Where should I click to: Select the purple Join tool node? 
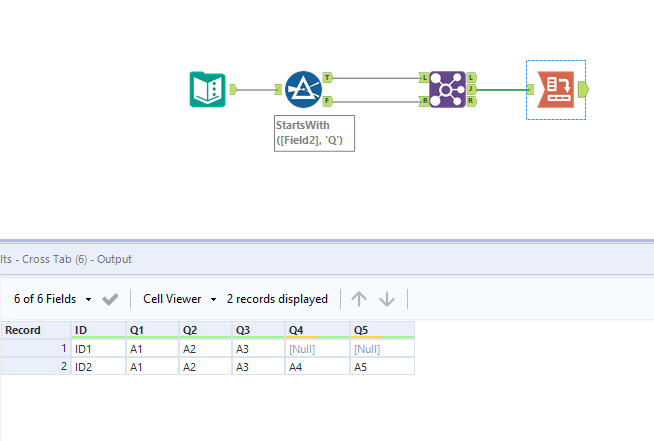pyautogui.click(x=447, y=89)
